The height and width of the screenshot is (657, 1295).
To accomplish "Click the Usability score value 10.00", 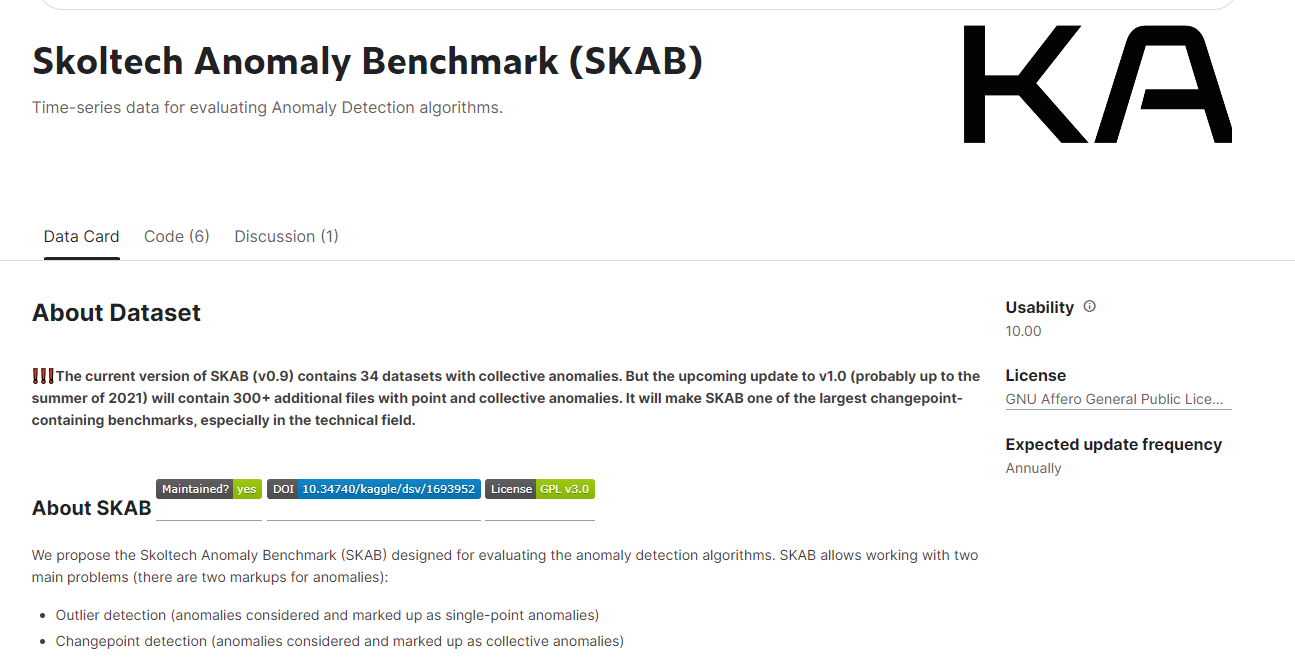I will tap(1023, 331).
